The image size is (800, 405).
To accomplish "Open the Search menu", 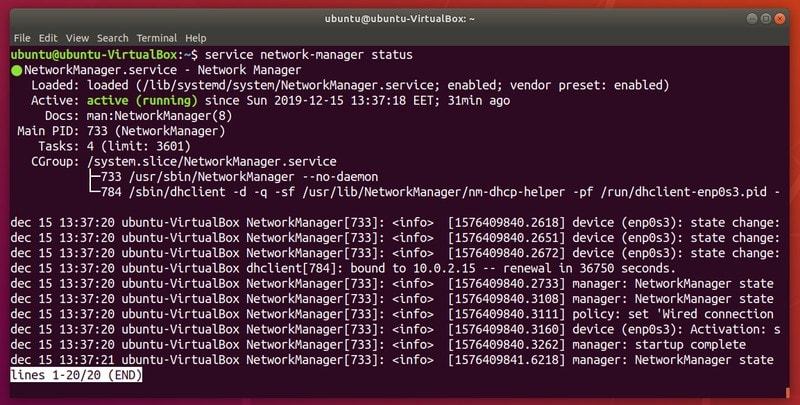I will pyautogui.click(x=115, y=37).
